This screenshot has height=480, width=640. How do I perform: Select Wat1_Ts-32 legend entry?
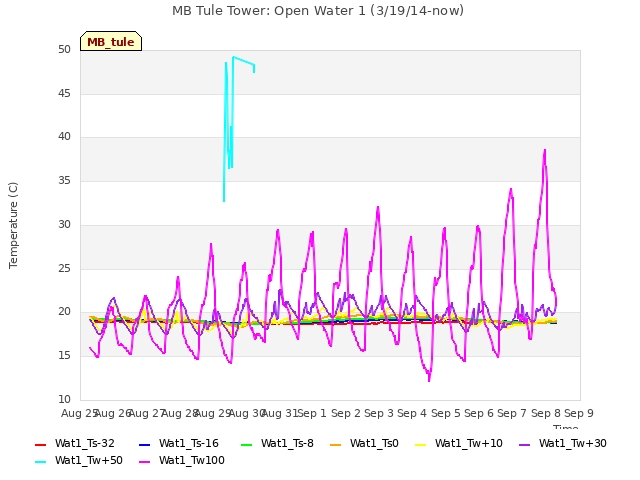pos(75,443)
